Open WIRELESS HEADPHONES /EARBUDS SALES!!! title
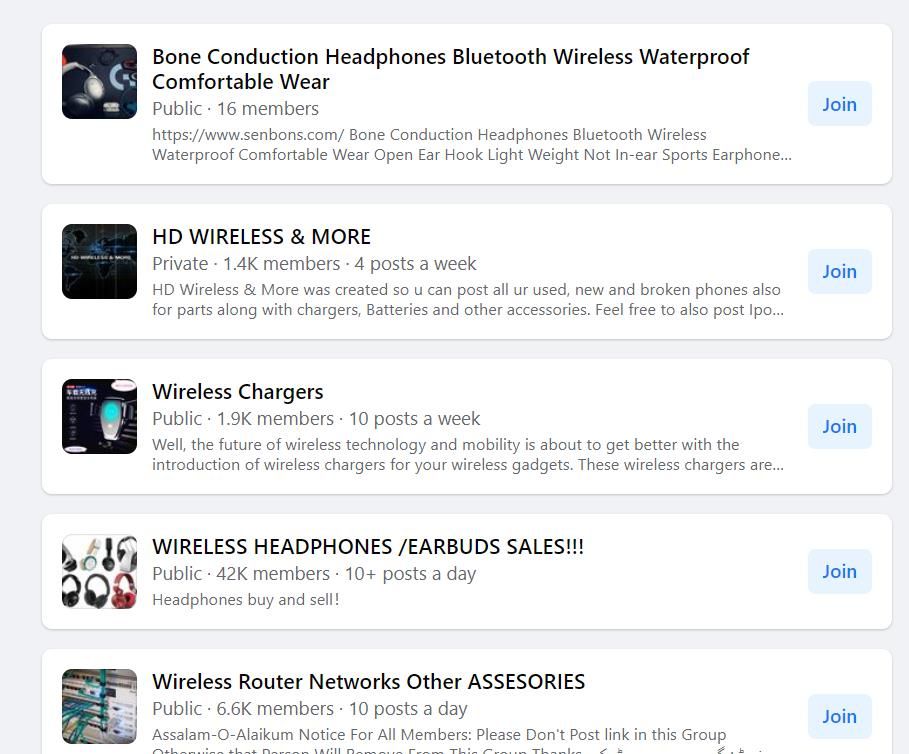Viewport: 909px width, 754px height. [368, 547]
